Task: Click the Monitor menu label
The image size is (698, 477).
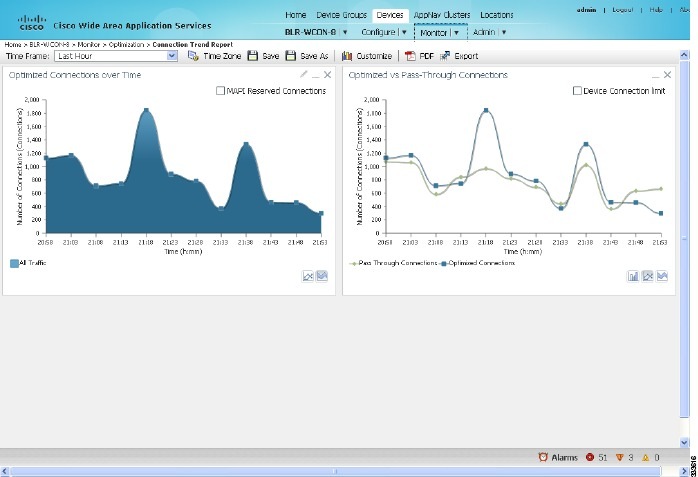Action: pyautogui.click(x=434, y=32)
